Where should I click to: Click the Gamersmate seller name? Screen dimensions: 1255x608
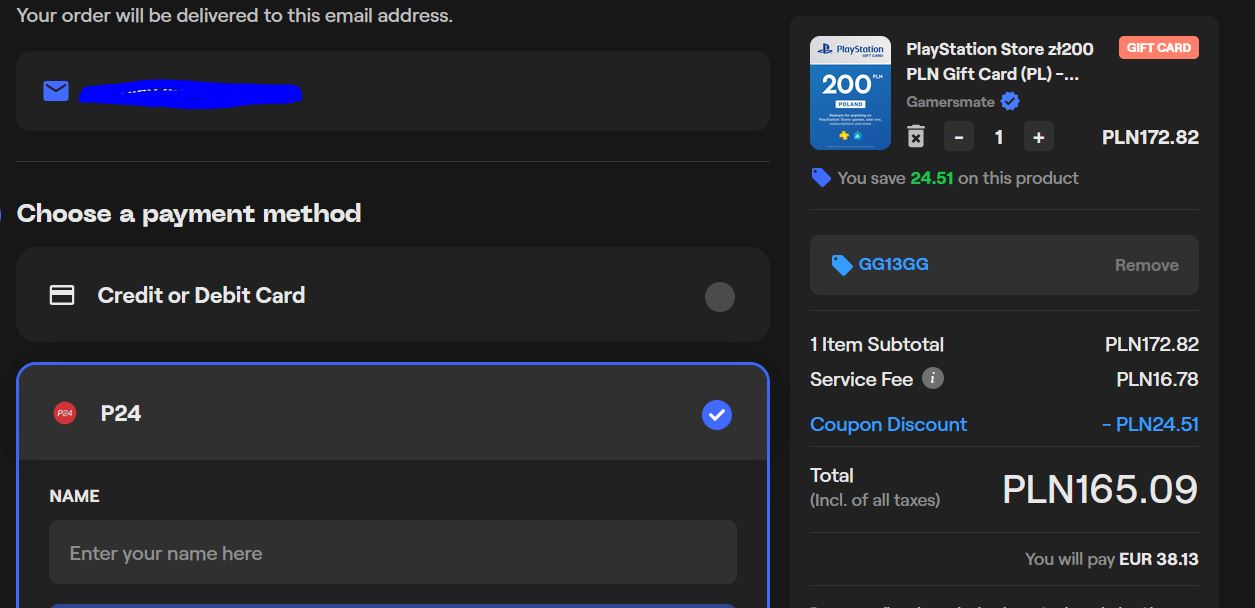click(950, 102)
